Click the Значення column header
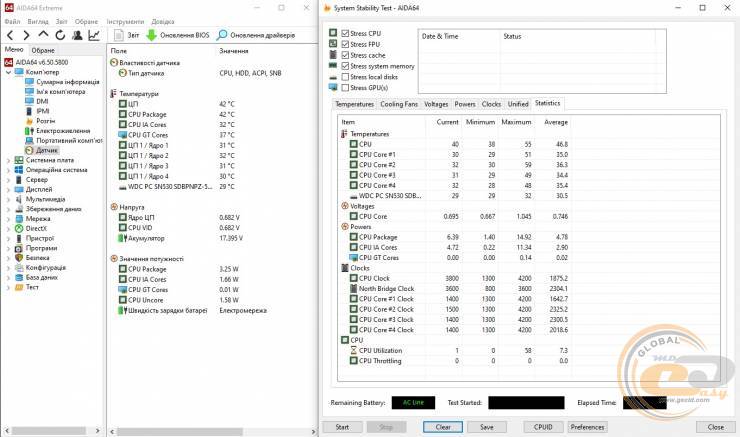 point(234,51)
